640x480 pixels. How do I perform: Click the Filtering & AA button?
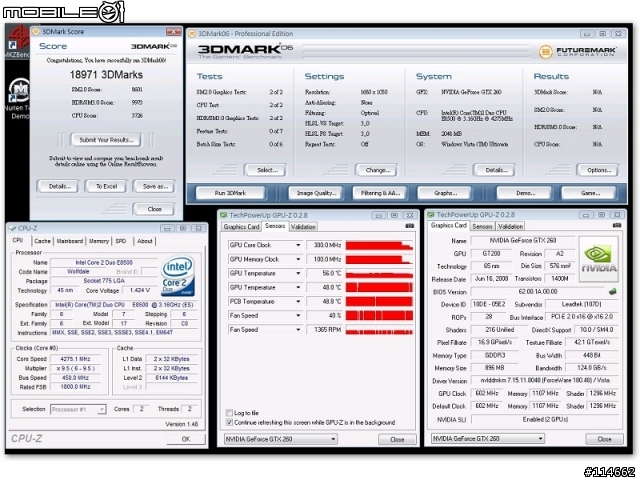tap(380, 193)
